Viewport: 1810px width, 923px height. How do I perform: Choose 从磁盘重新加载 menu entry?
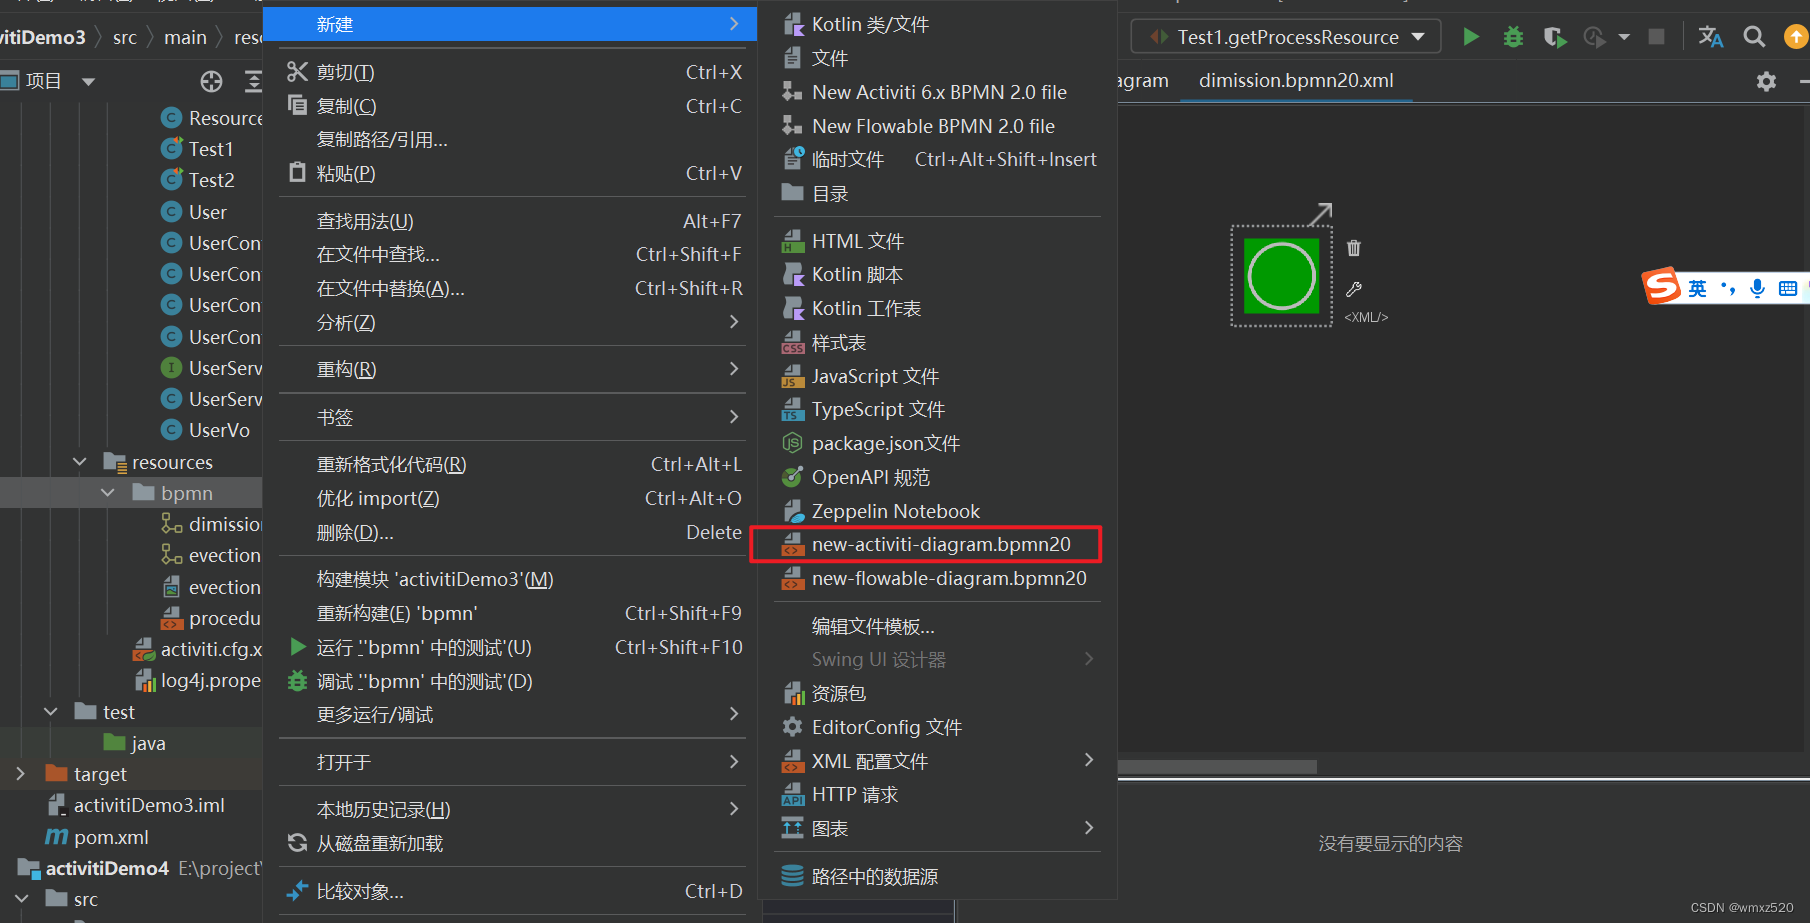[510, 843]
